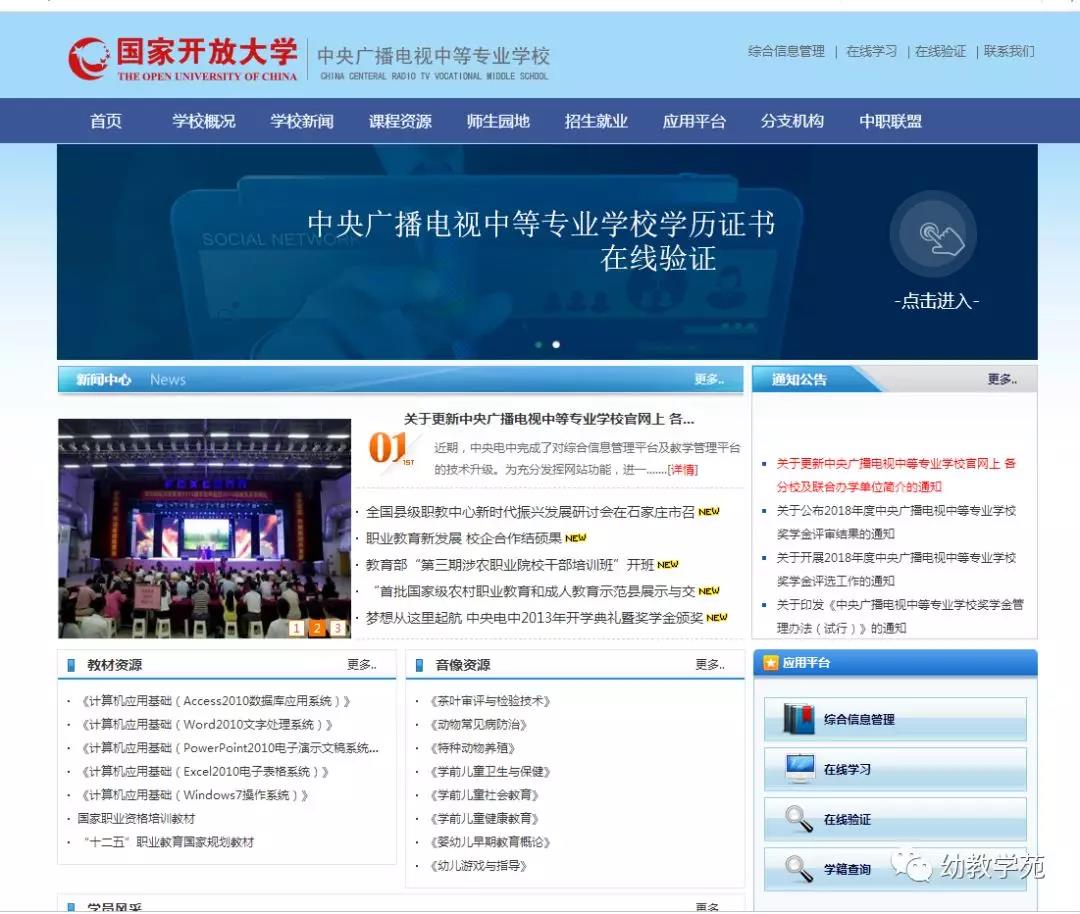
Task: Open notice 关于开展2018年度奖学金评选工作的通知
Action: 896,569
